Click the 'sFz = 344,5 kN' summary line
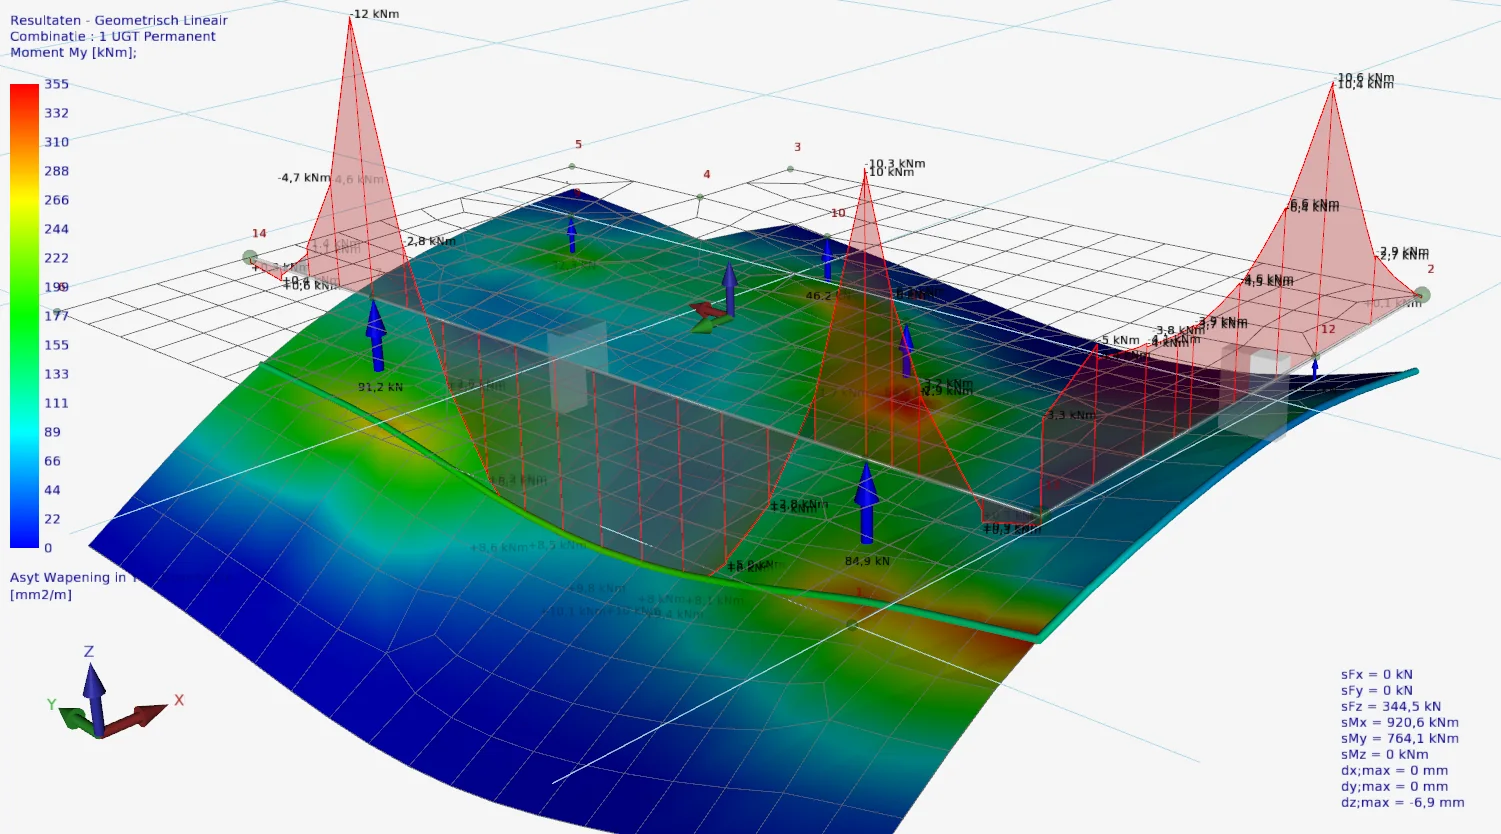Image resolution: width=1501 pixels, height=834 pixels. click(1391, 707)
